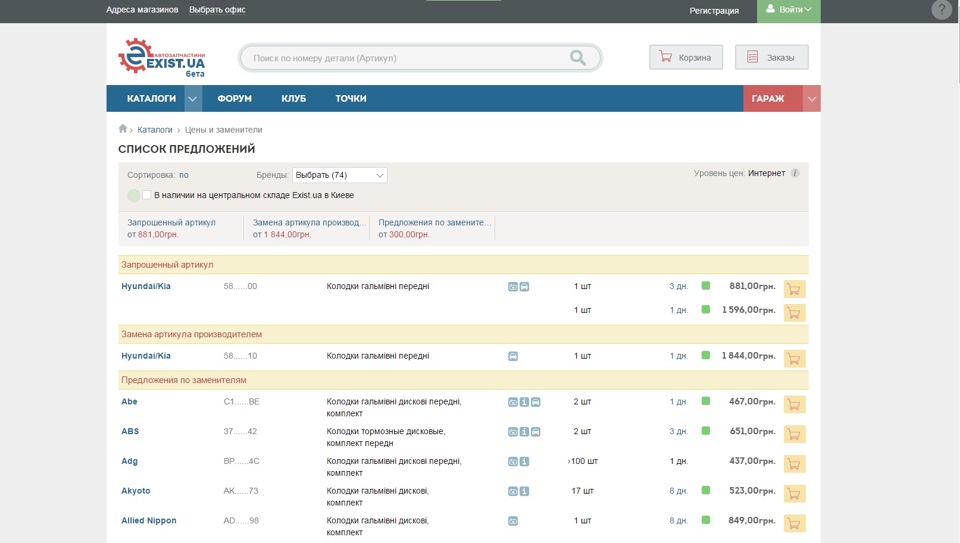Add Hyundai/Kia 1 844,00 offer to cart

[794, 359]
